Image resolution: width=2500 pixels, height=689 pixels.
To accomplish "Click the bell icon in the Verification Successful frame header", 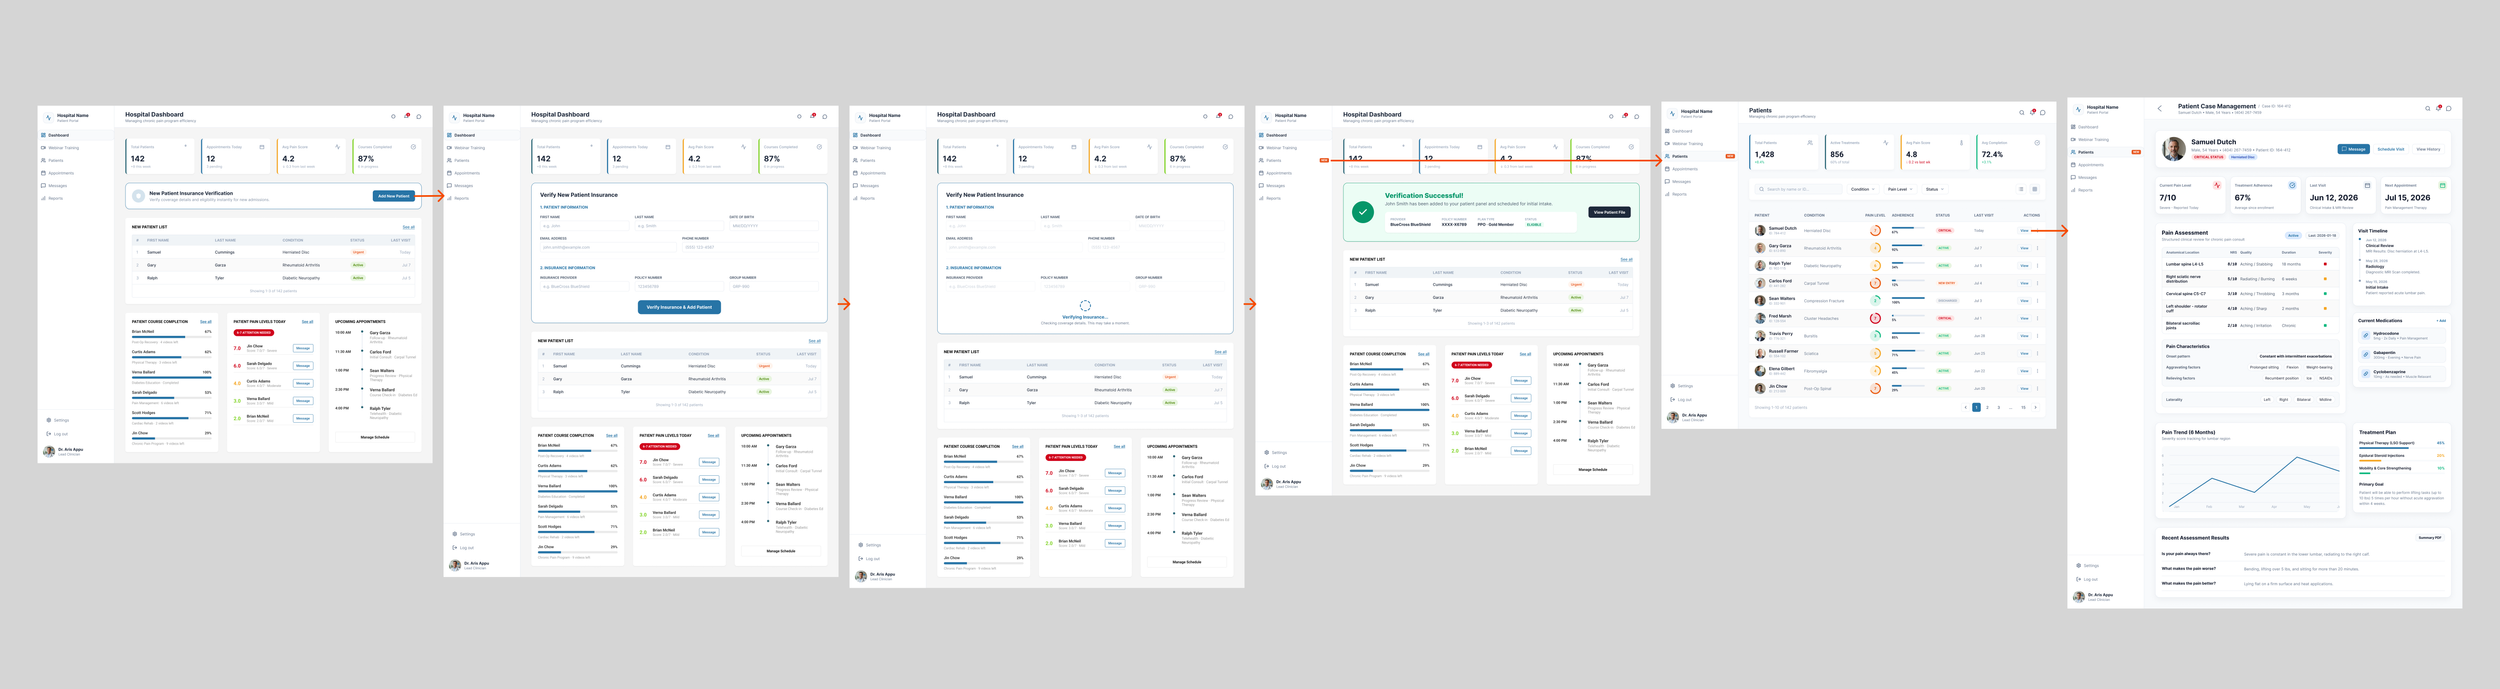I will [x=1625, y=116].
